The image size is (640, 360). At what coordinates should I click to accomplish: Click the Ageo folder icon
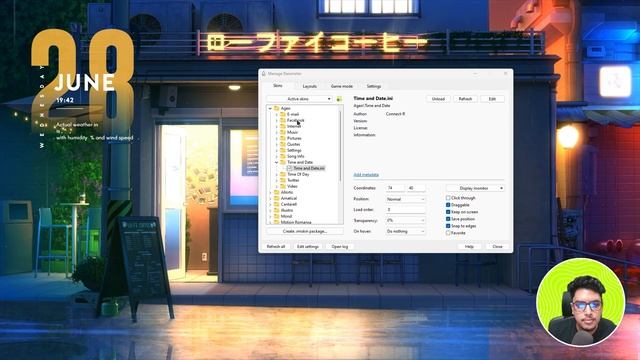coord(276,108)
